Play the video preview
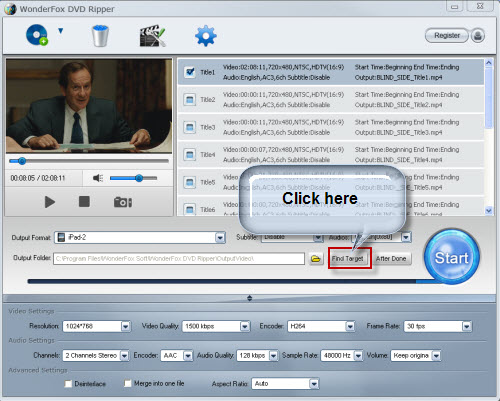This screenshot has width=500, height=401. [x=50, y=202]
